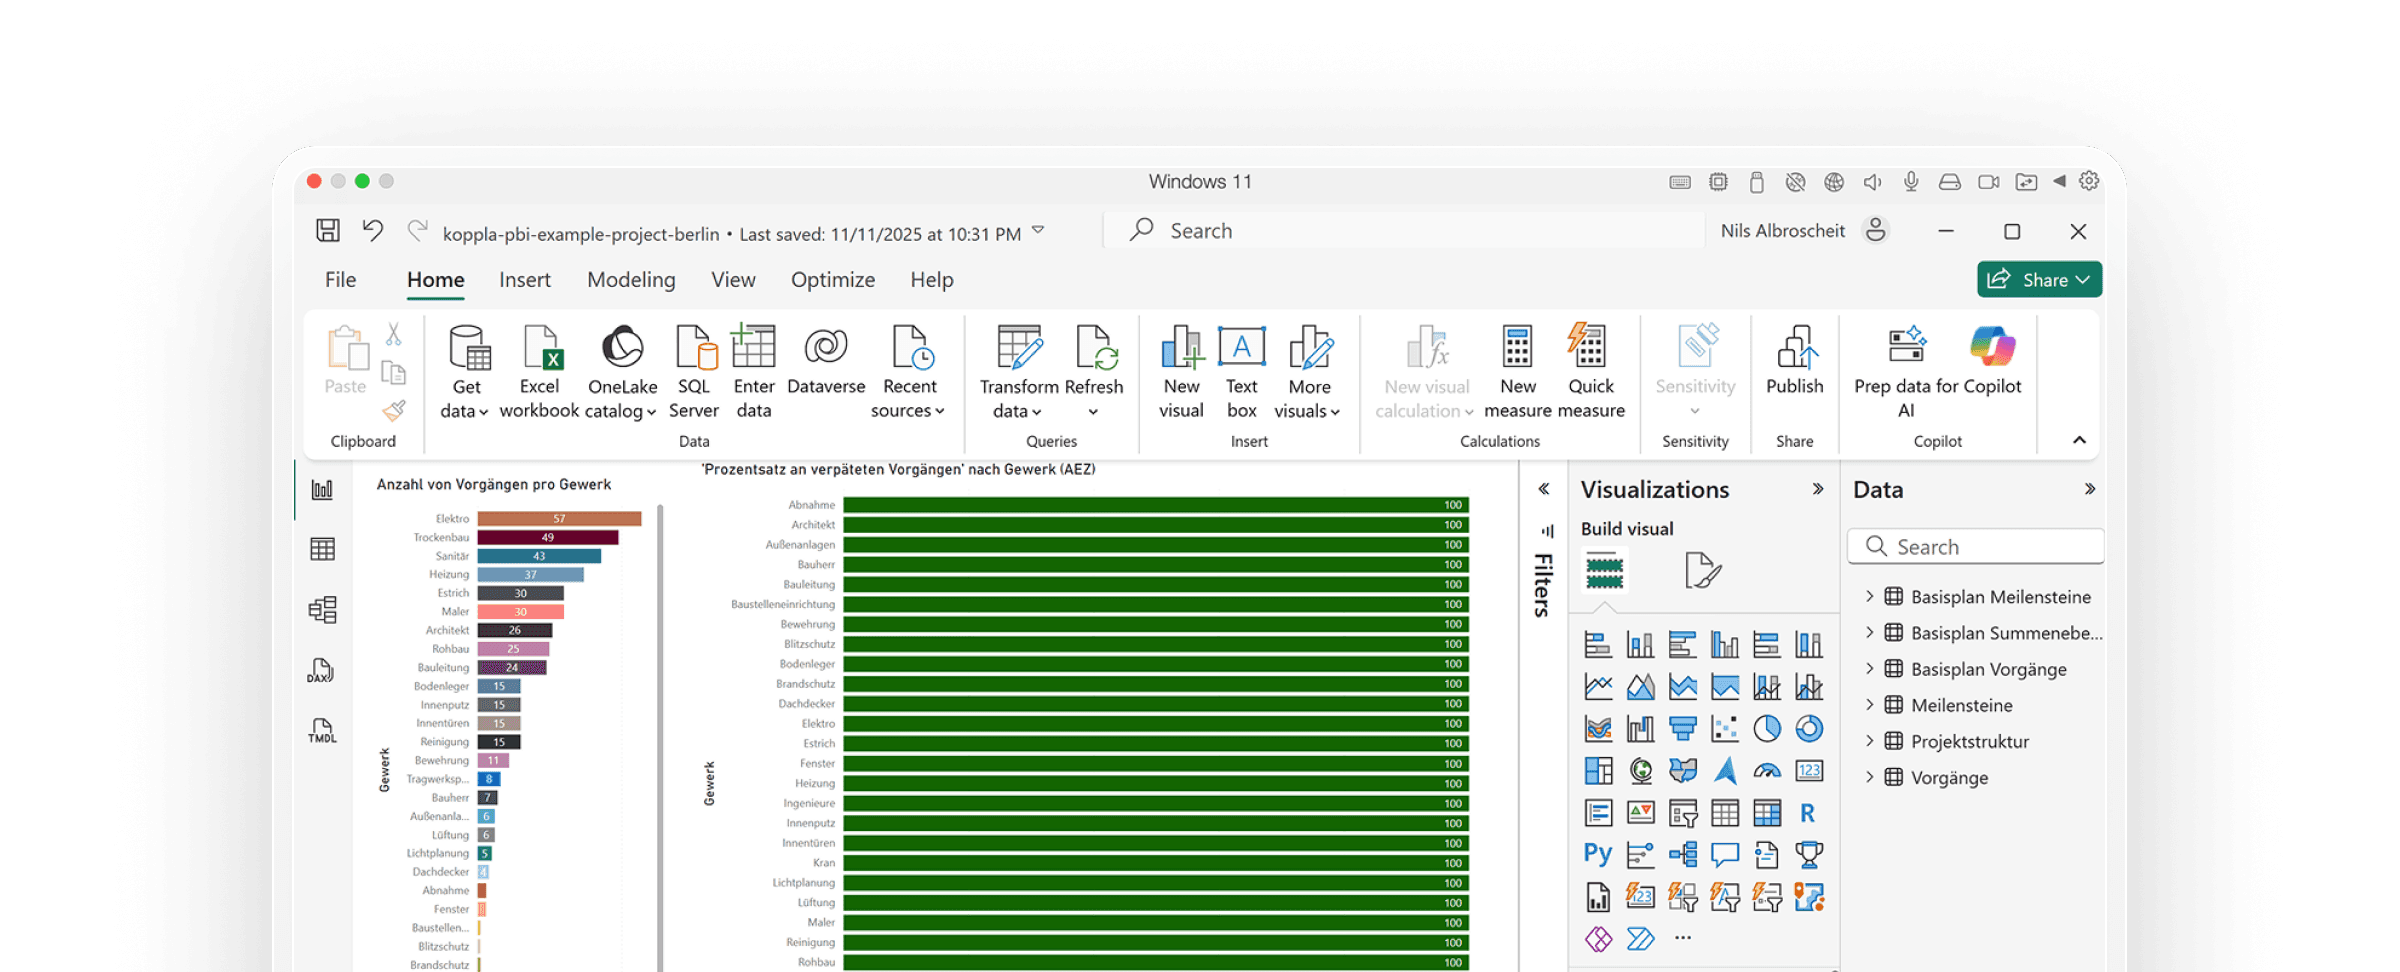Viewport: 2400px width, 972px height.
Task: Select the Stacked bar chart visual
Action: point(1598,645)
